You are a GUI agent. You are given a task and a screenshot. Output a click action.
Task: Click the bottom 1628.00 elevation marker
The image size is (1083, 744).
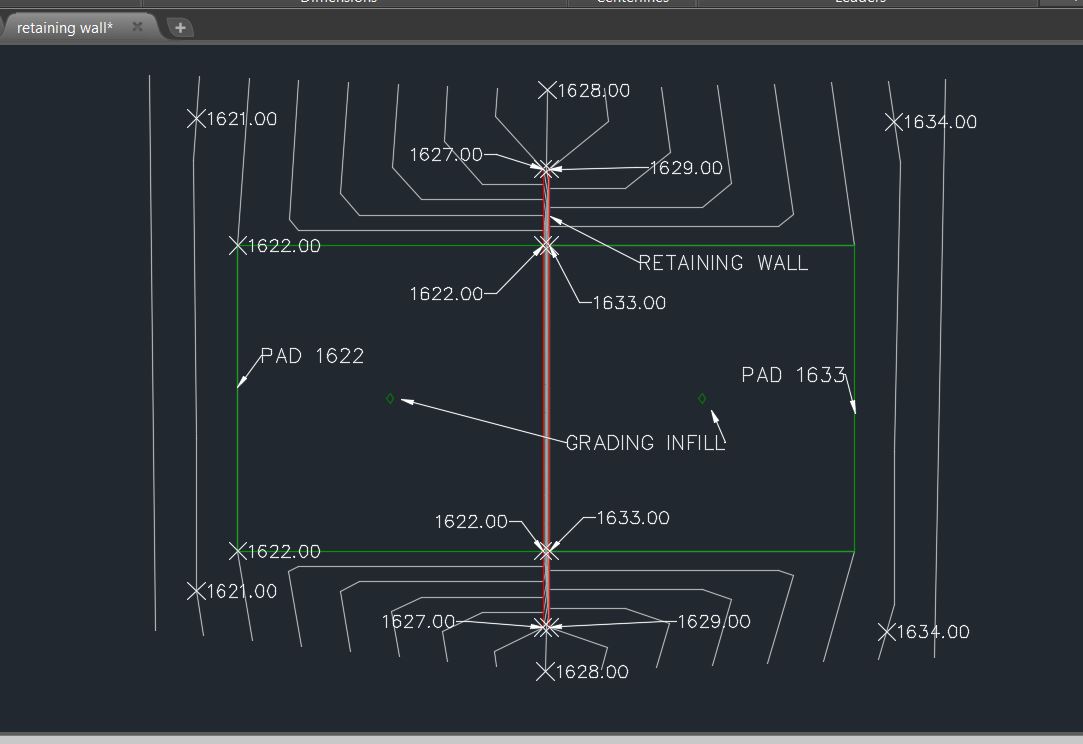(546, 670)
